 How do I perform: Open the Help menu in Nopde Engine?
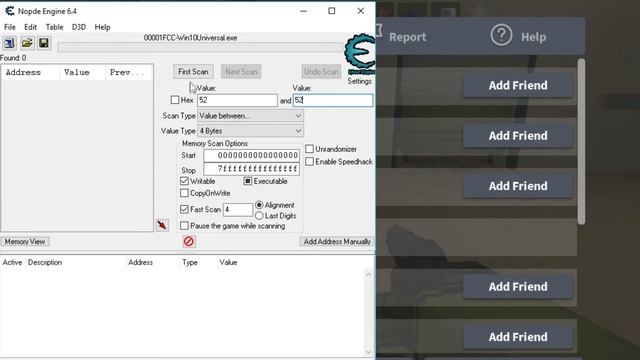coord(102,27)
